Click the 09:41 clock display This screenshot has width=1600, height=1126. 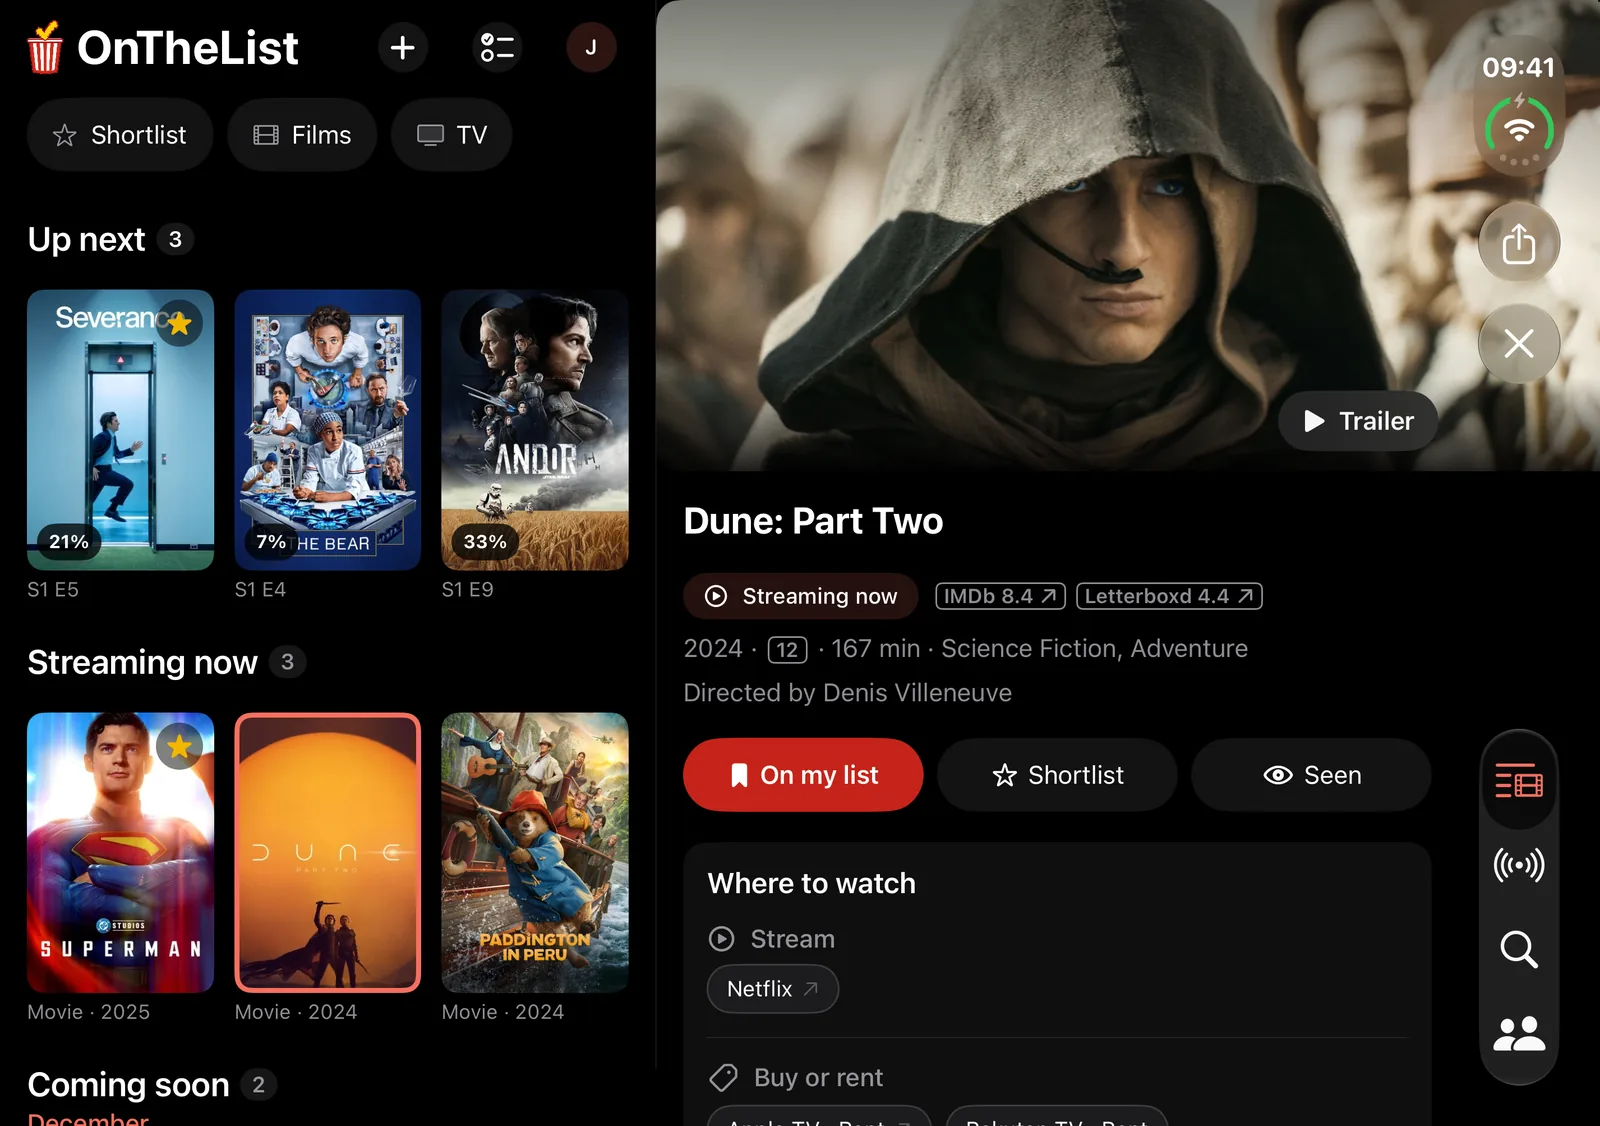pos(1518,68)
